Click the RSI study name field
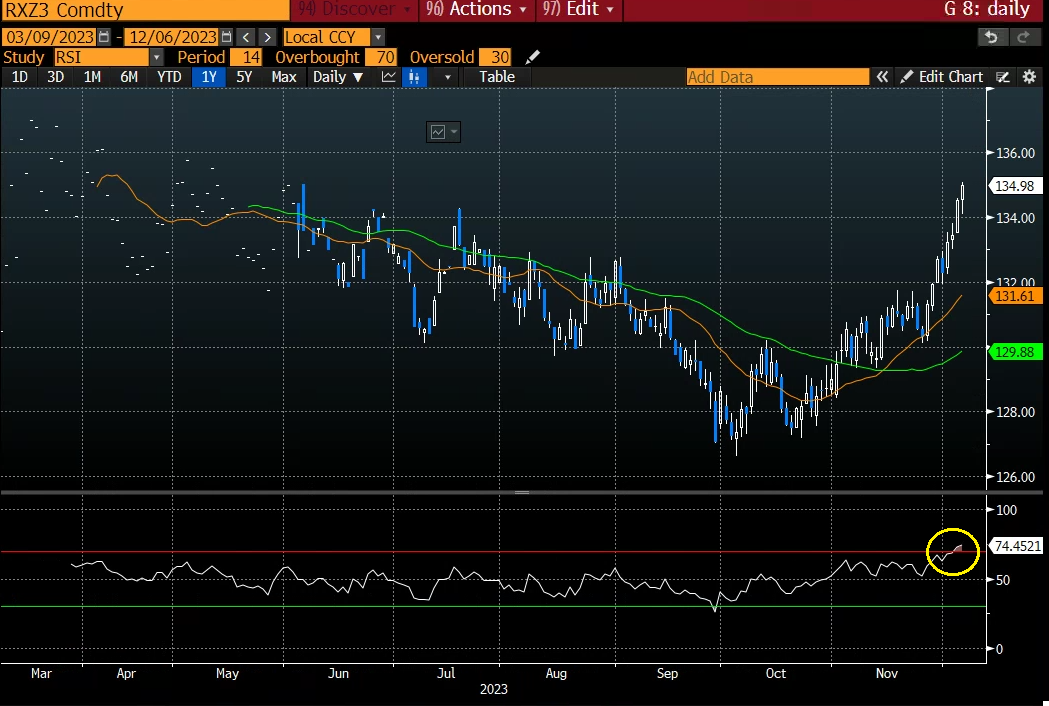 102,58
